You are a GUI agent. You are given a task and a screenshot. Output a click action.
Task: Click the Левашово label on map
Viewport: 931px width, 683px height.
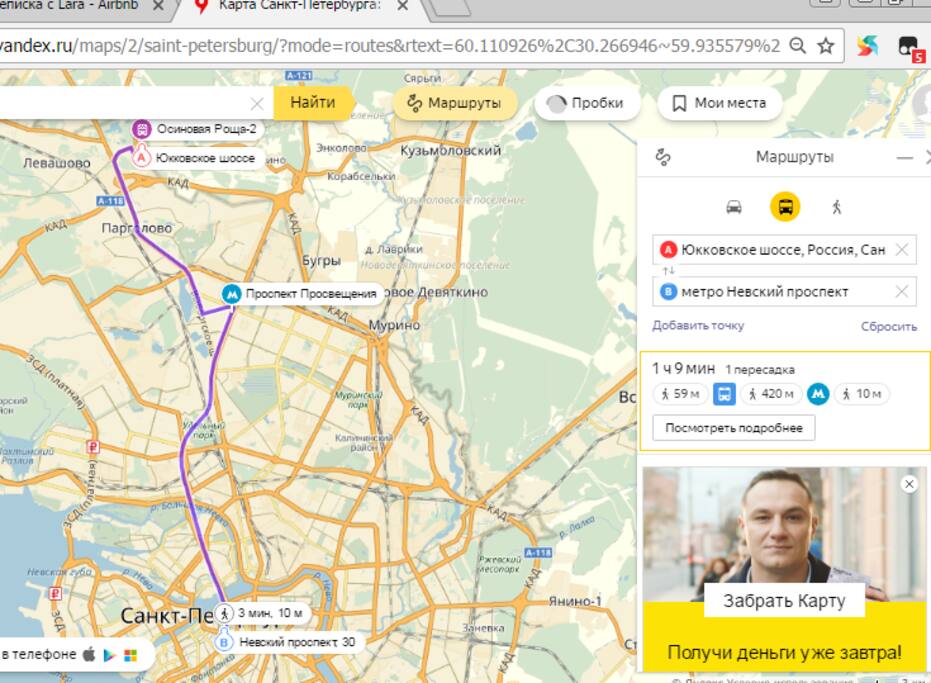point(57,163)
